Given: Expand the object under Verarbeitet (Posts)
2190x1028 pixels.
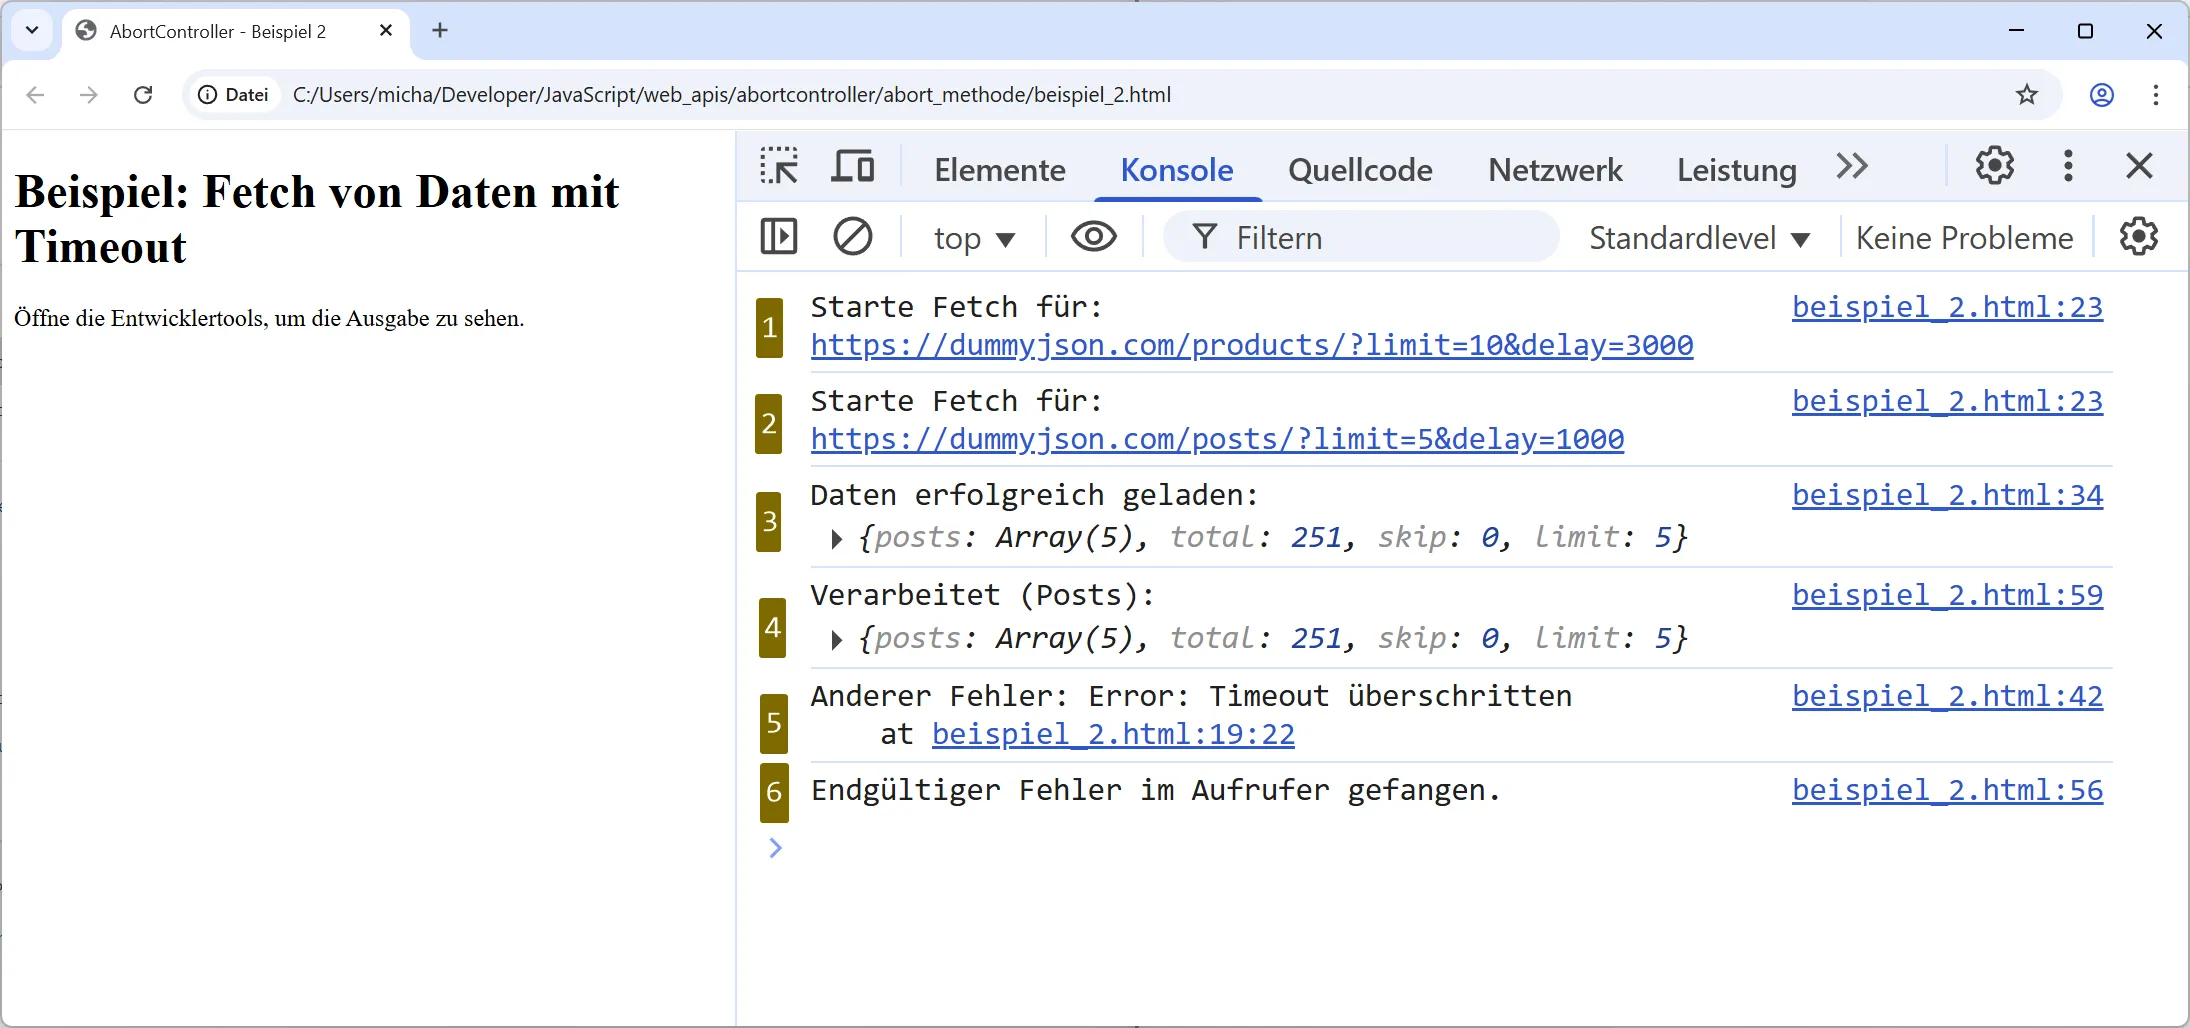Looking at the screenshot, I should (837, 640).
